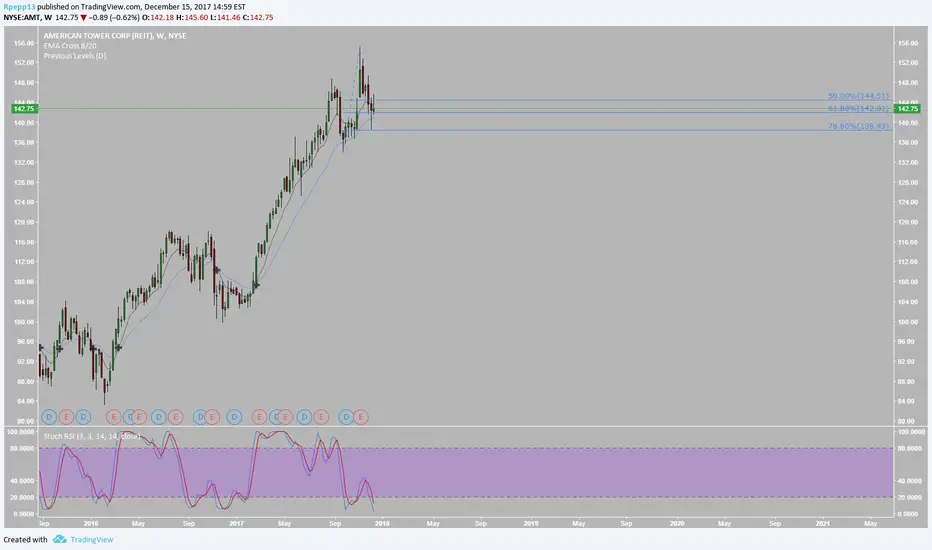This screenshot has width=932, height=550.
Task: Click the 2020 label on time axis
Action: coord(676,524)
